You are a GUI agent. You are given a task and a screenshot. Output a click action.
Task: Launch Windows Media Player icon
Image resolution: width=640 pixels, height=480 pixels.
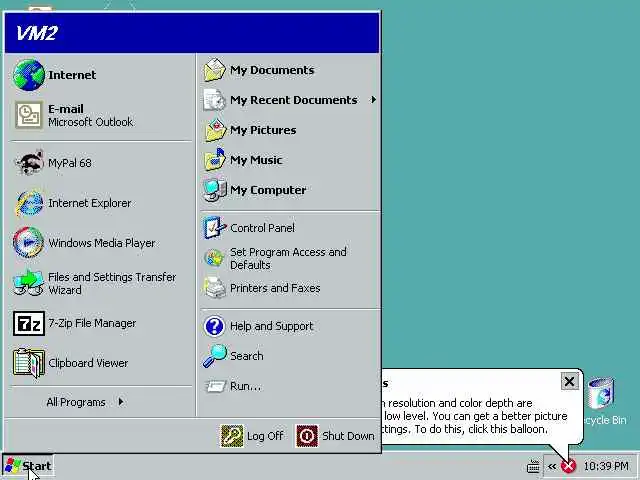pyautogui.click(x=29, y=243)
